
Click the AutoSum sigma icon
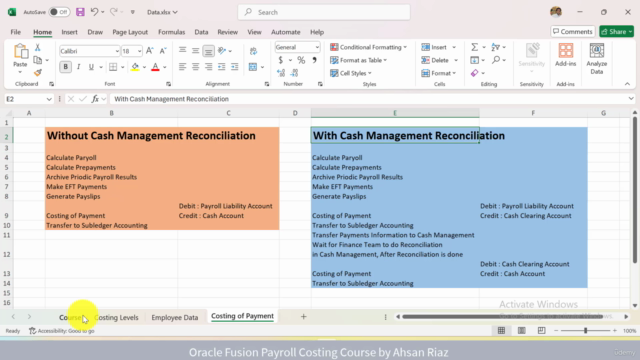pos(474,47)
